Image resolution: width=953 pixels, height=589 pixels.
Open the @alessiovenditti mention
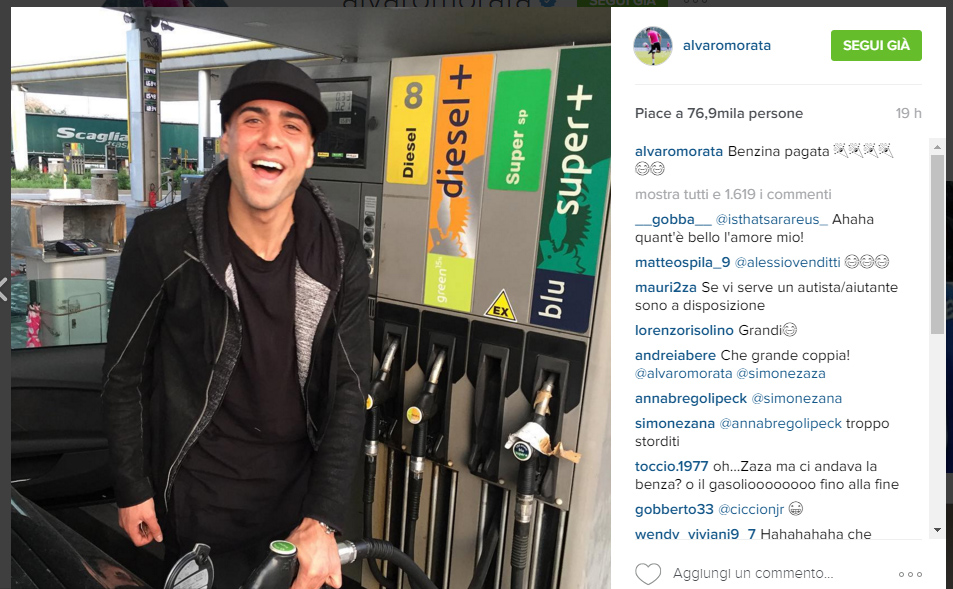[x=787, y=262]
